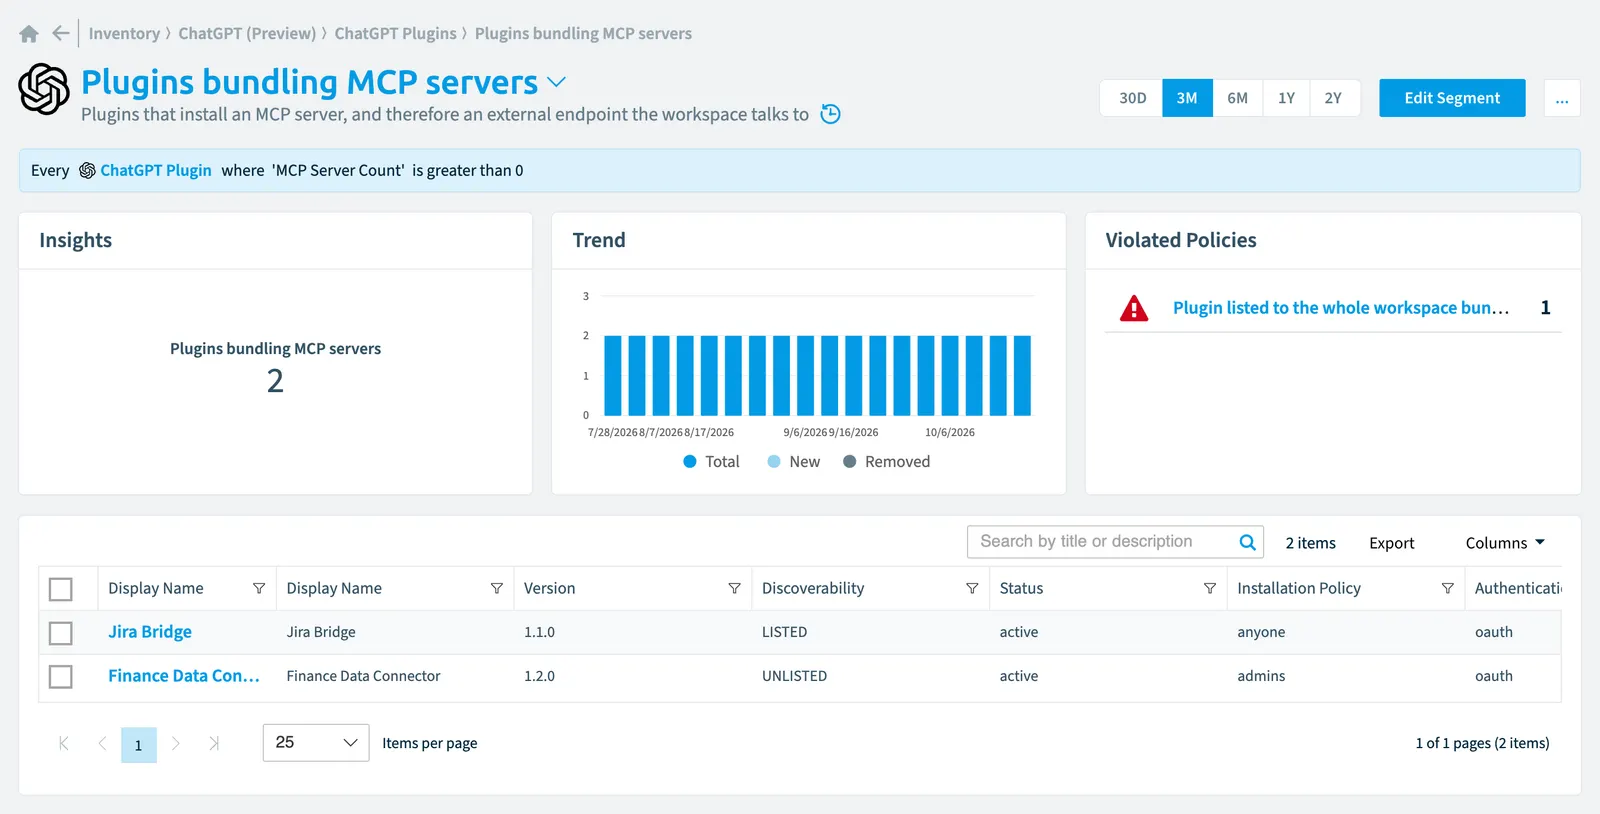
Task: Expand the segment title dropdown chevron
Action: click(557, 82)
